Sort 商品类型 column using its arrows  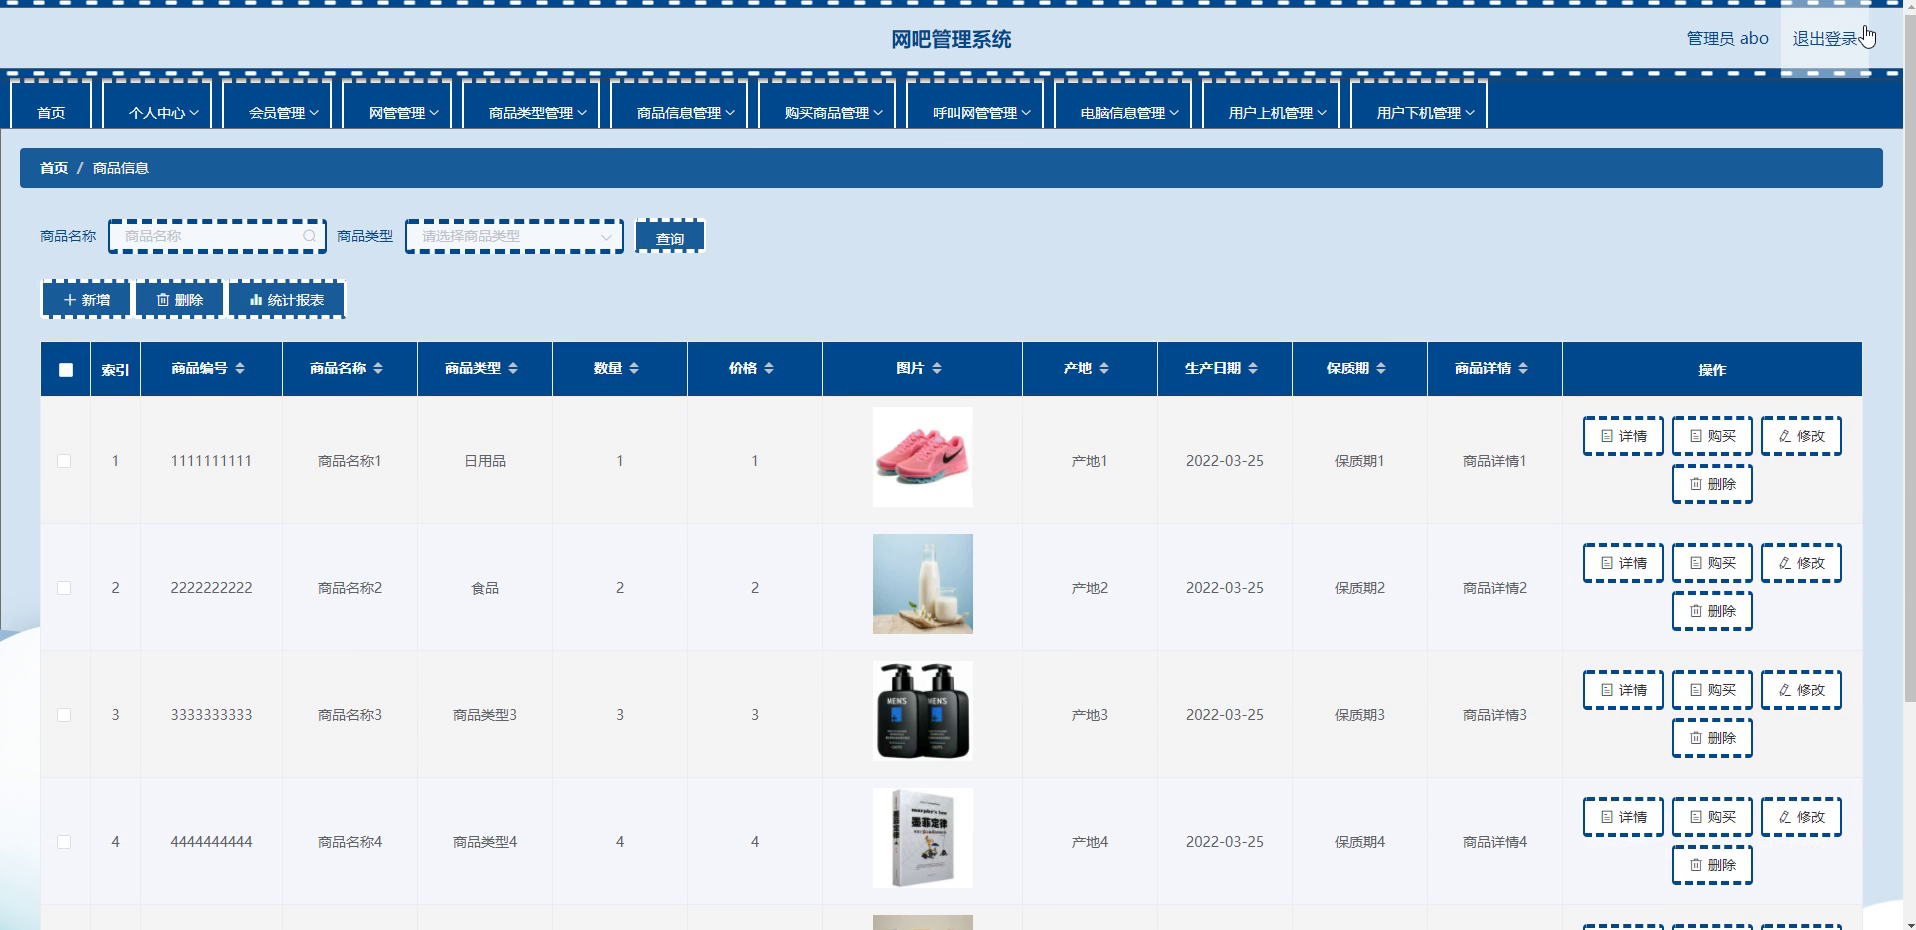tap(513, 369)
